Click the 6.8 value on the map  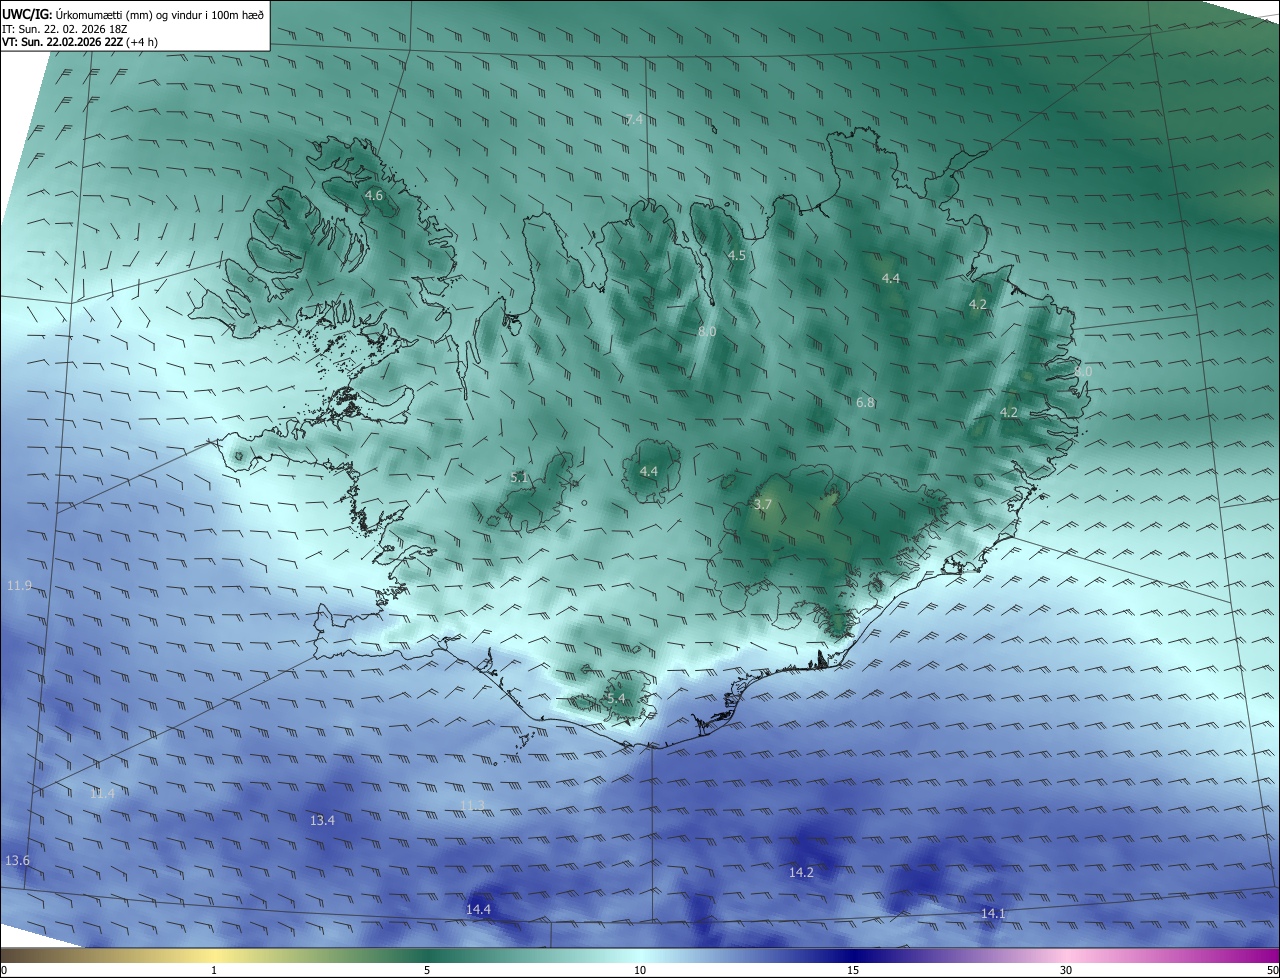865,403
